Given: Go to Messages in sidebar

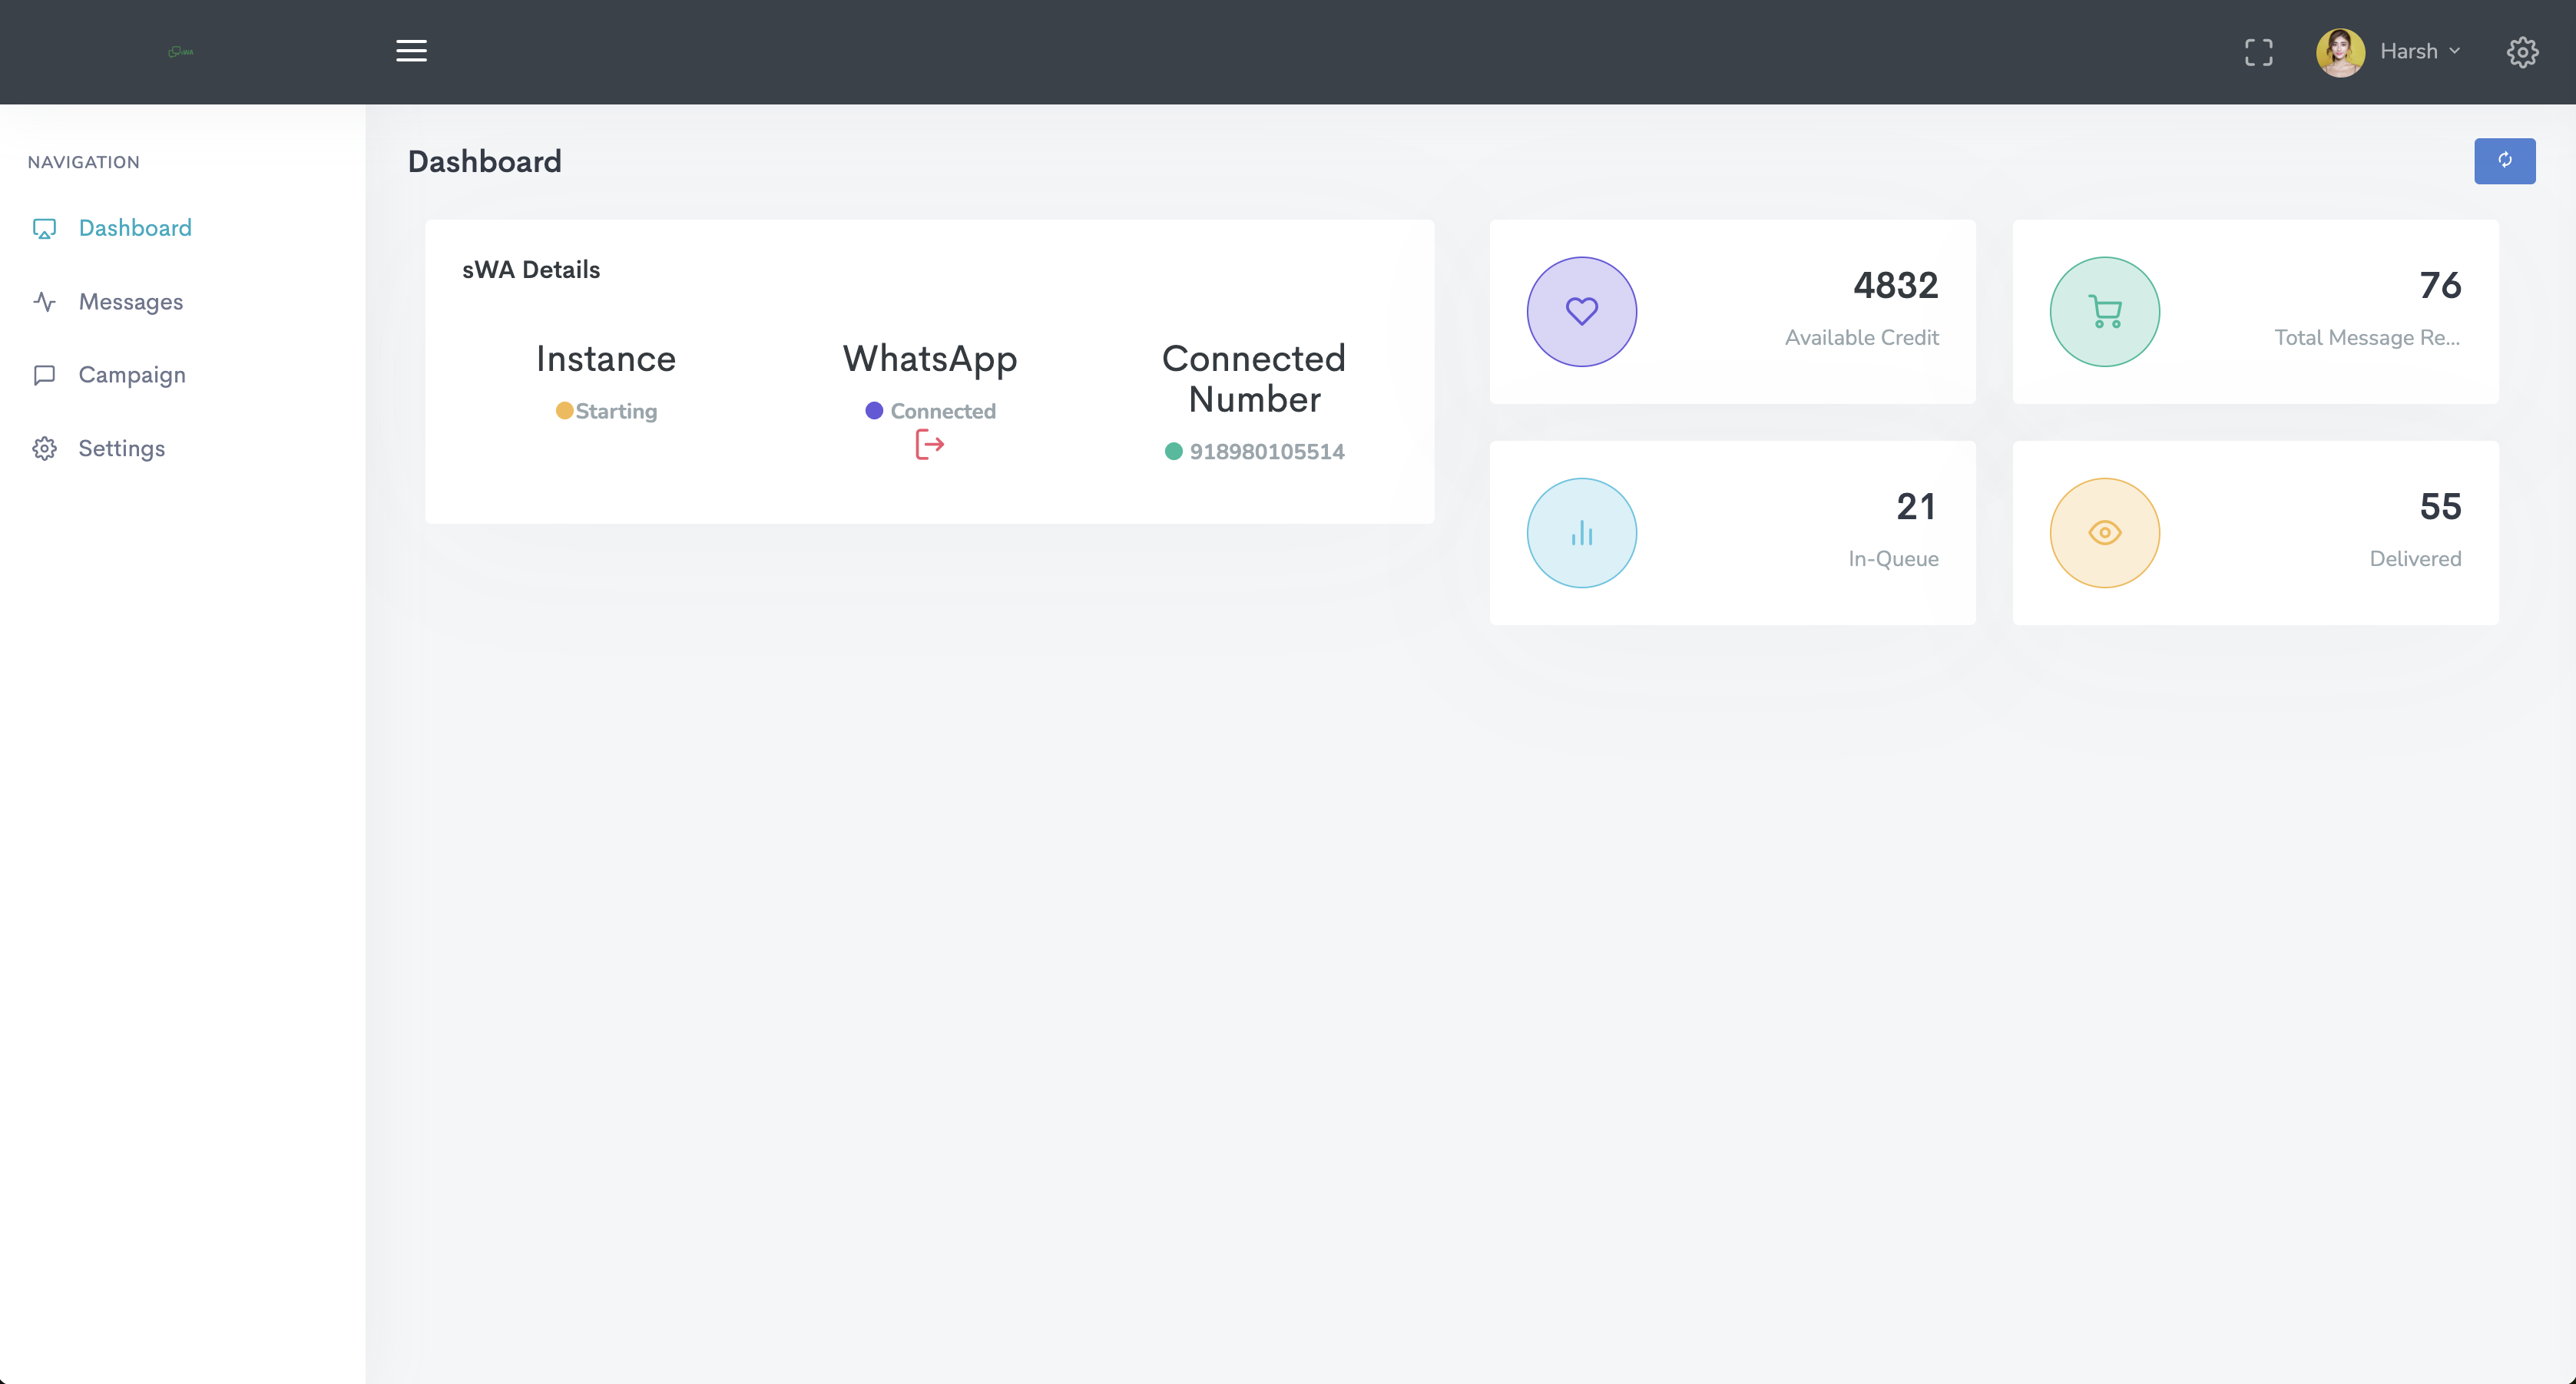Looking at the screenshot, I should (x=130, y=302).
